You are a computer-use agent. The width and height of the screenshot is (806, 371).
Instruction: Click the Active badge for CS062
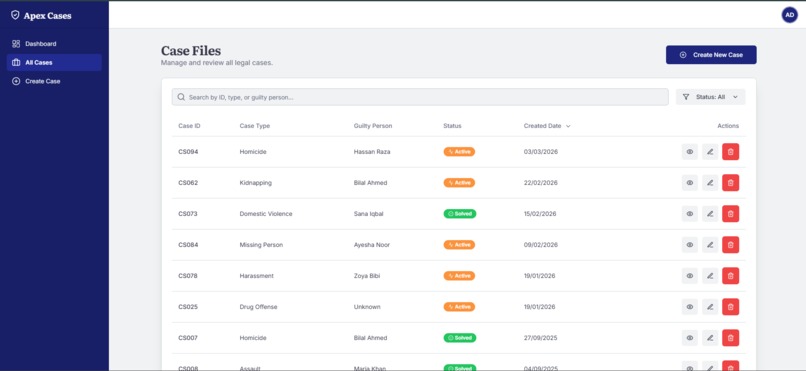(x=459, y=182)
